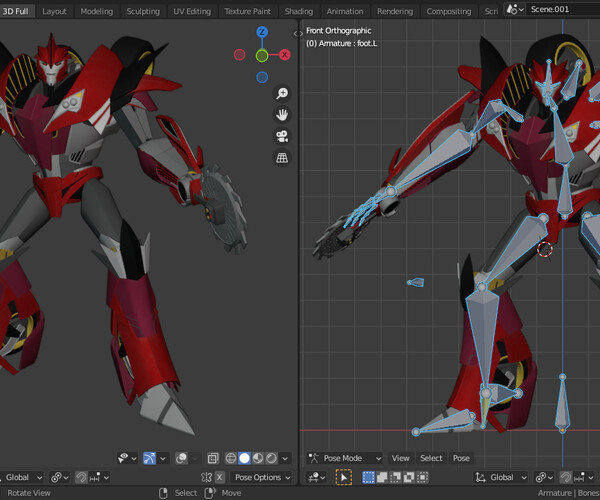Click the negative X axis circle on gizmo
600x500 pixels.
point(240,55)
